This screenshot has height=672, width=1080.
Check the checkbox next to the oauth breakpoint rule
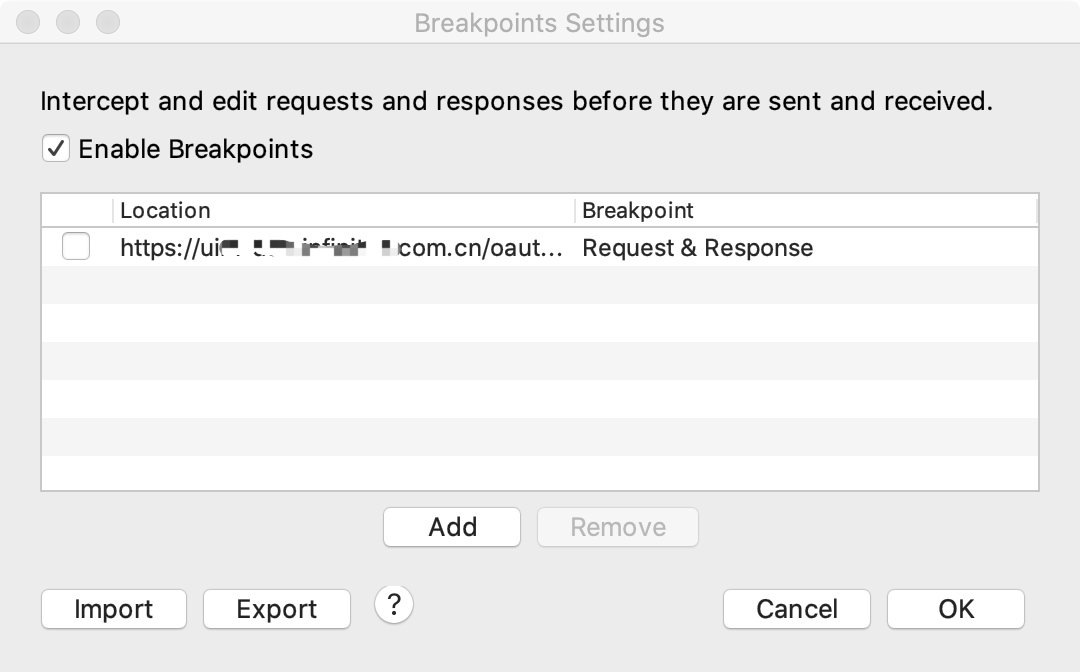(x=75, y=247)
